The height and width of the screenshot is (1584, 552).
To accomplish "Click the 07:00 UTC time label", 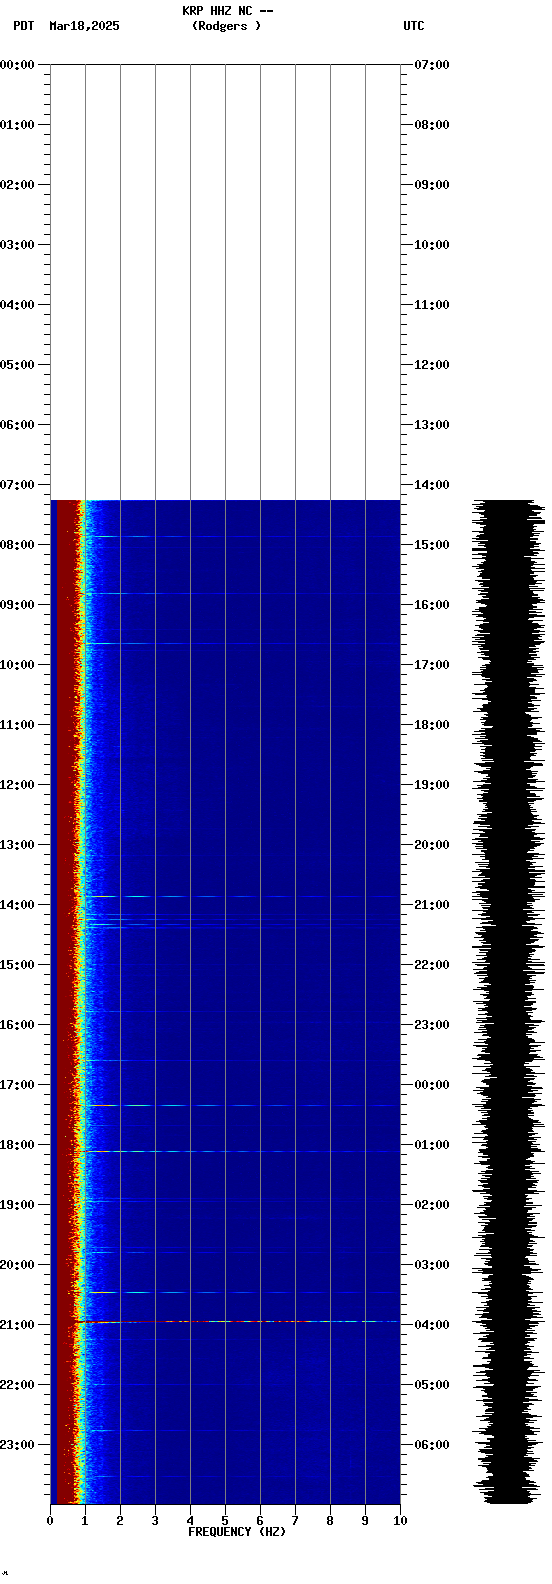I will tap(432, 65).
